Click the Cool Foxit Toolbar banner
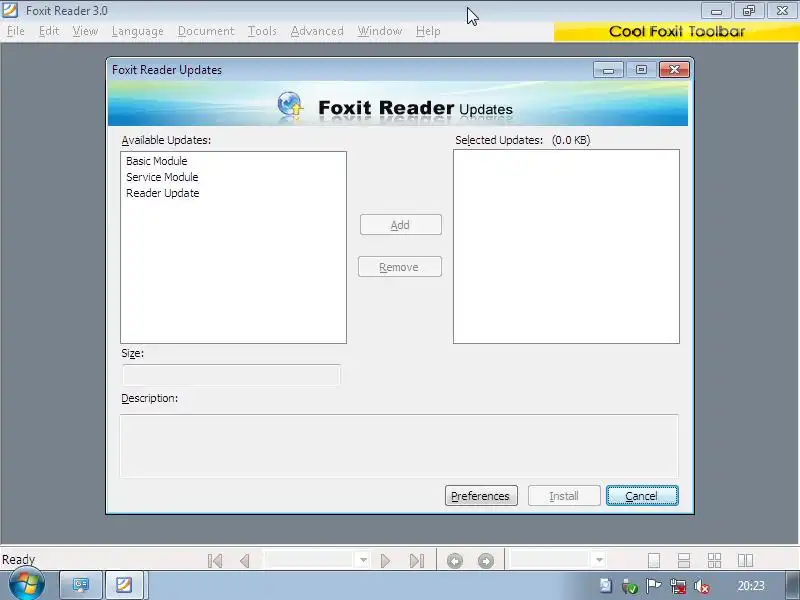This screenshot has height=600, width=800. 677,32
